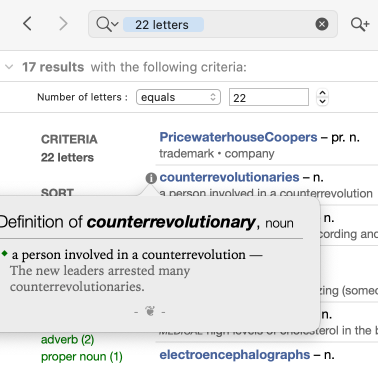Open the magnifier search options menu

(x=107, y=24)
